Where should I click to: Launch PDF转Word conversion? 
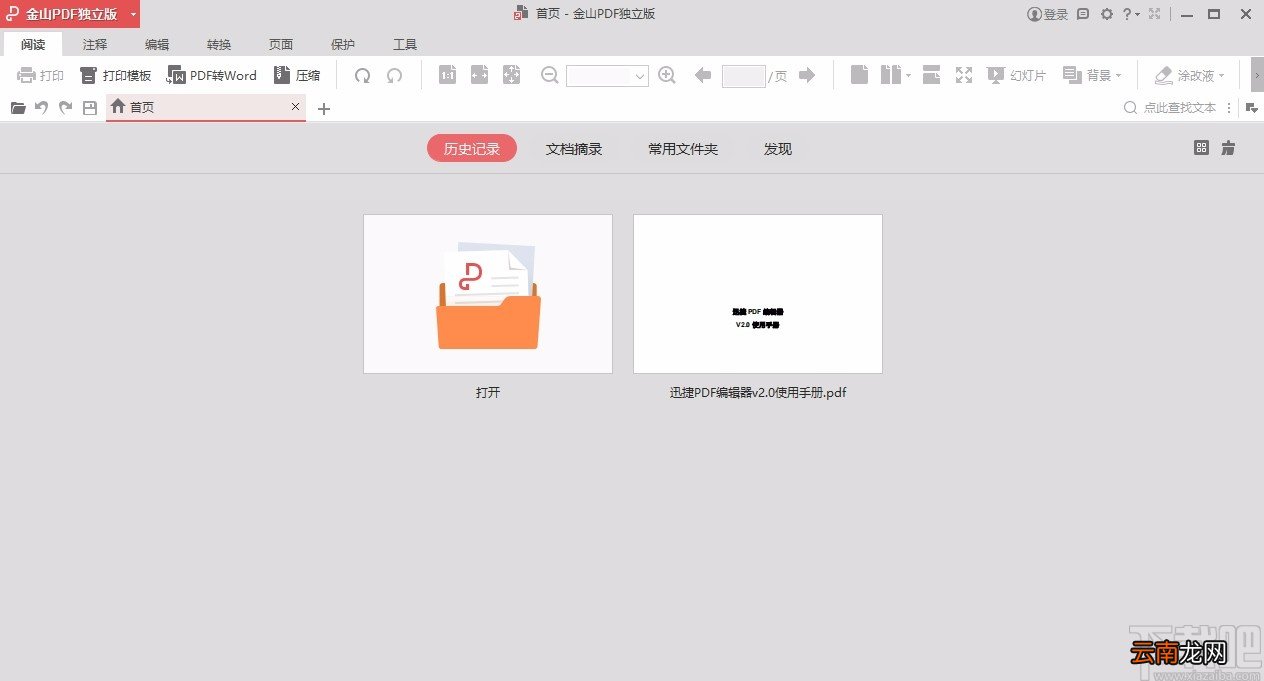click(212, 75)
